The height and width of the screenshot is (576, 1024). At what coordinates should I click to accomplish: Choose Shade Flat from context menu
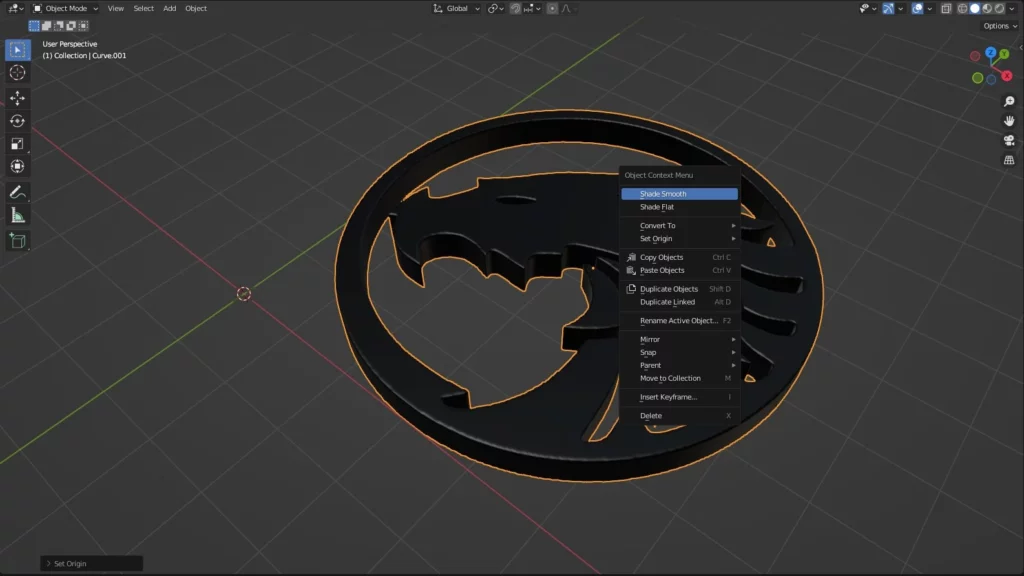click(679, 207)
